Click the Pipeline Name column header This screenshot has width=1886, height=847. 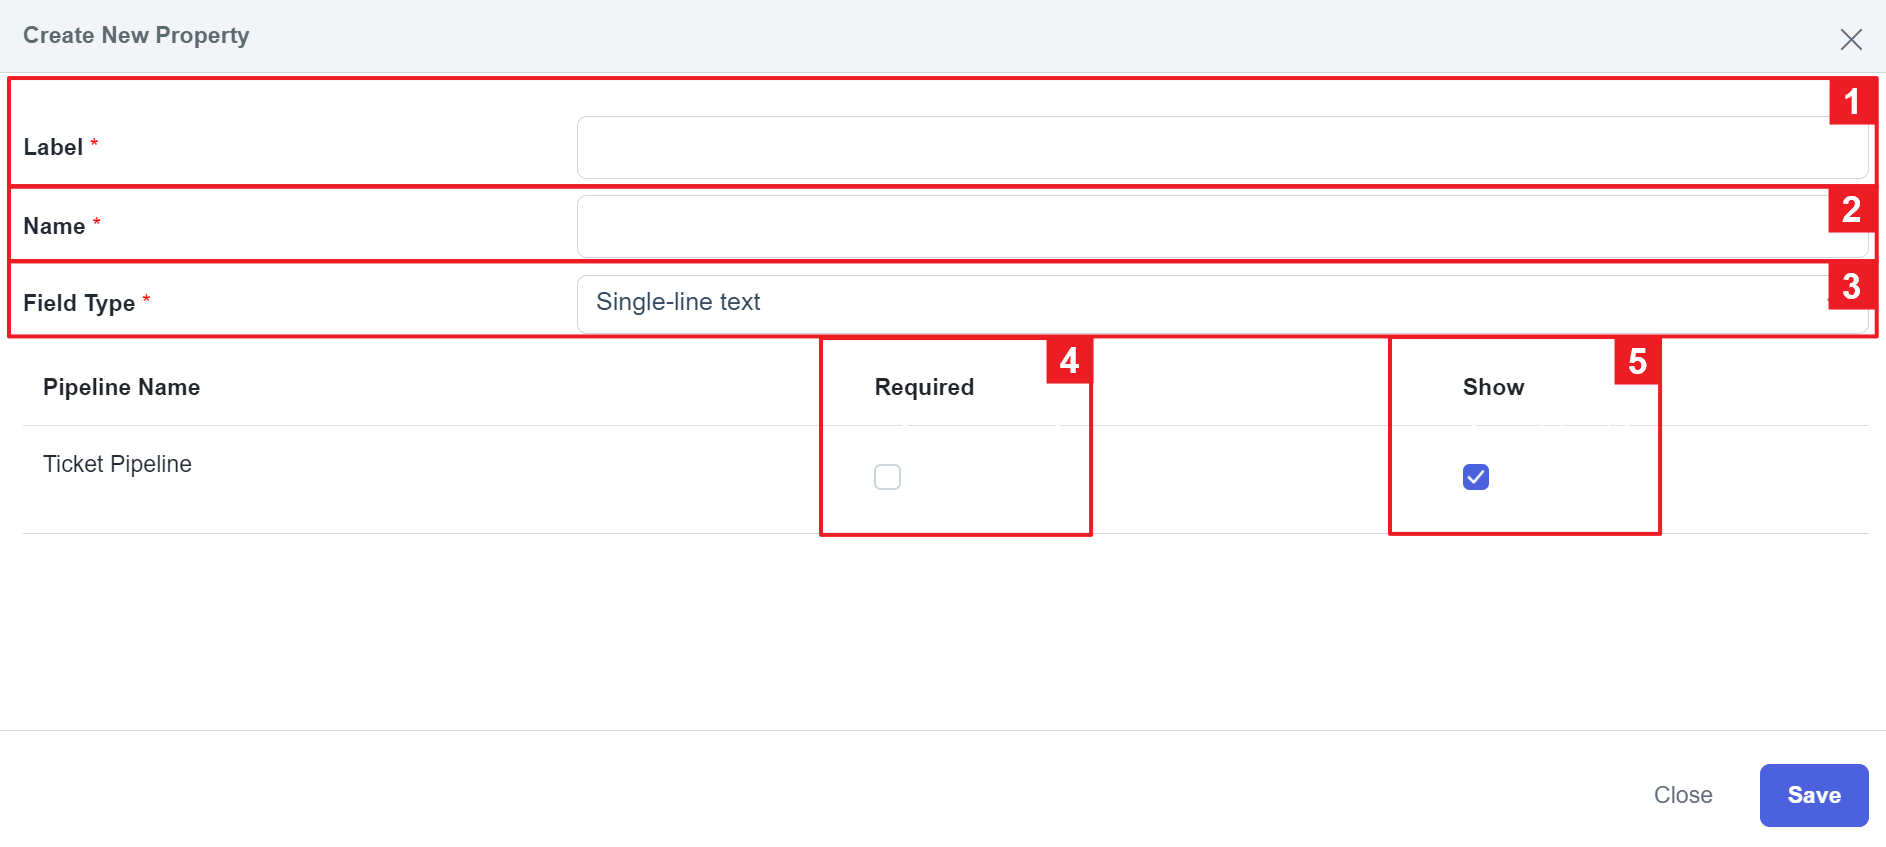tap(121, 387)
